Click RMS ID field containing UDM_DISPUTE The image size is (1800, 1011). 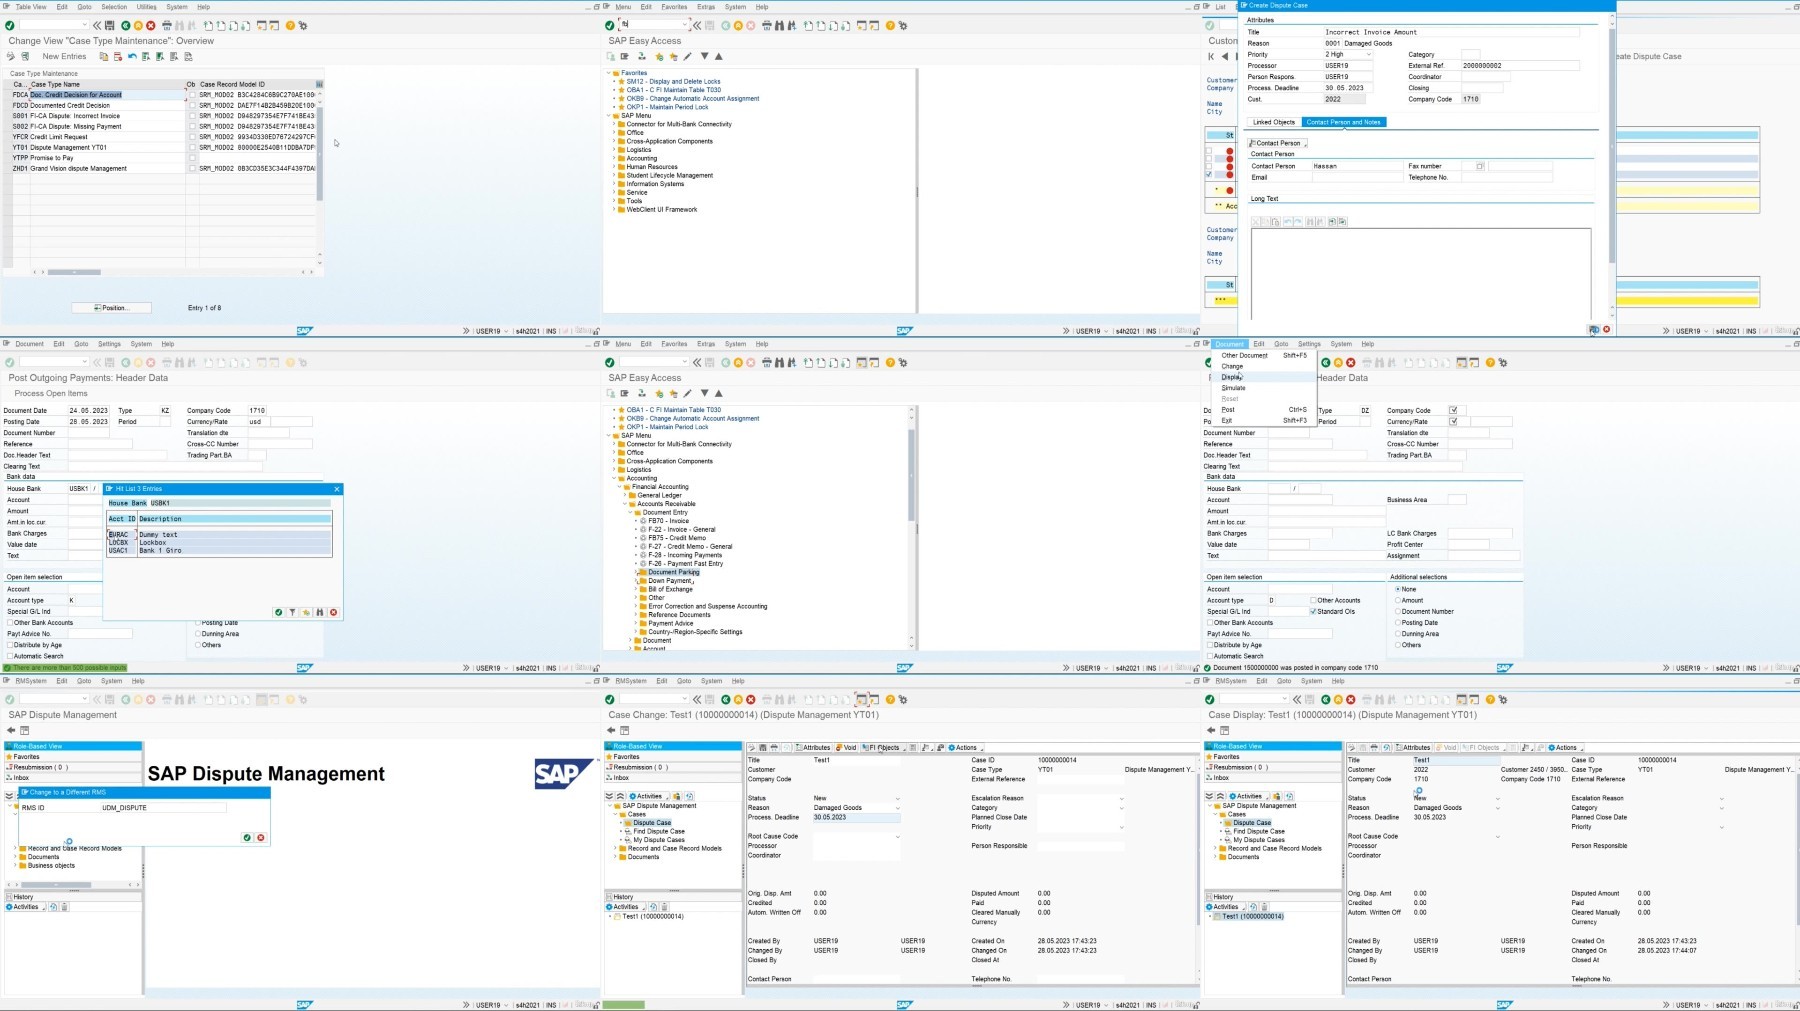point(163,807)
